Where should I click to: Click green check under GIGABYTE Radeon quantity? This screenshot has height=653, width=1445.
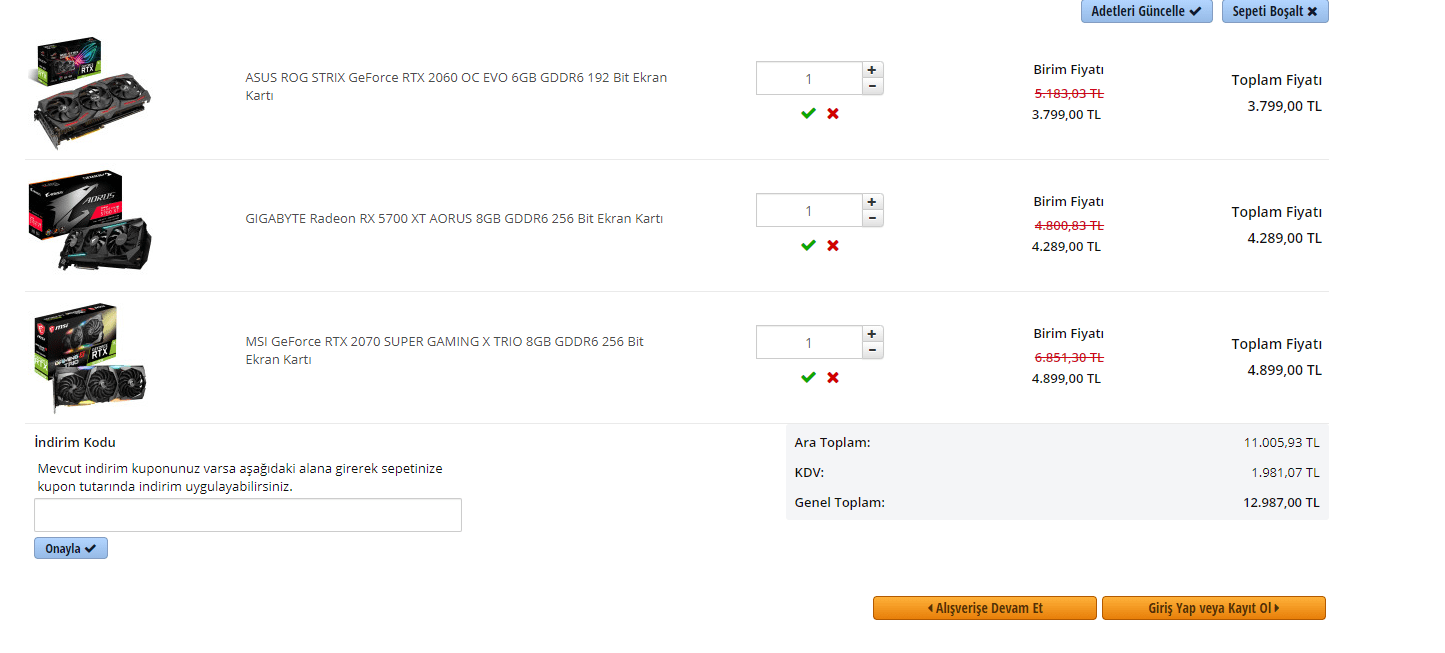(x=808, y=246)
